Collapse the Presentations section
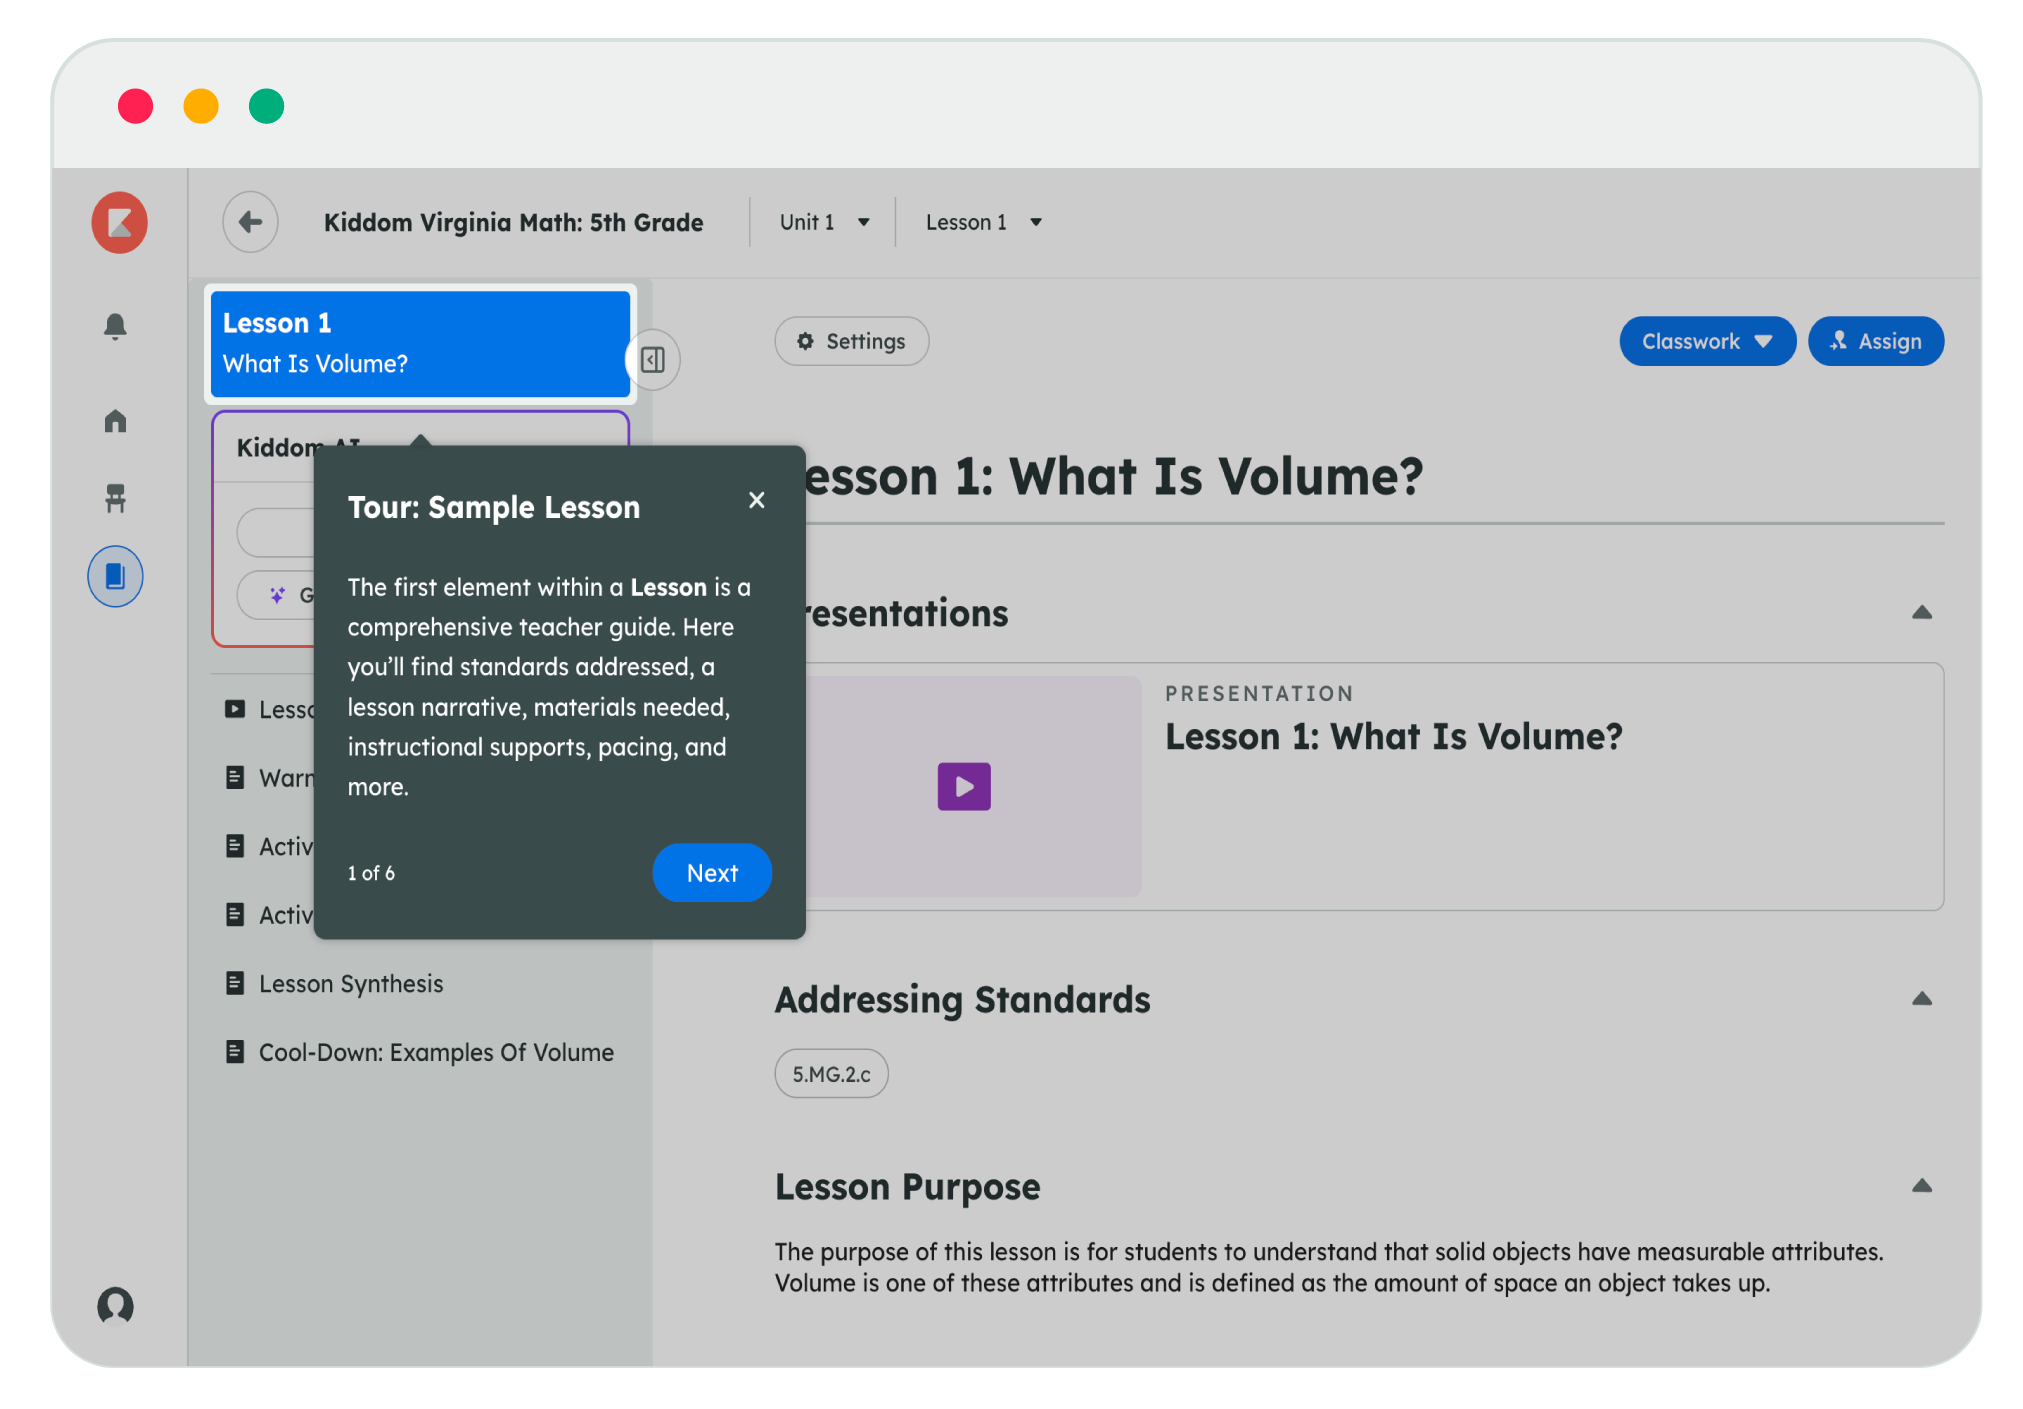This screenshot has width=2023, height=1409. coord(1921,613)
